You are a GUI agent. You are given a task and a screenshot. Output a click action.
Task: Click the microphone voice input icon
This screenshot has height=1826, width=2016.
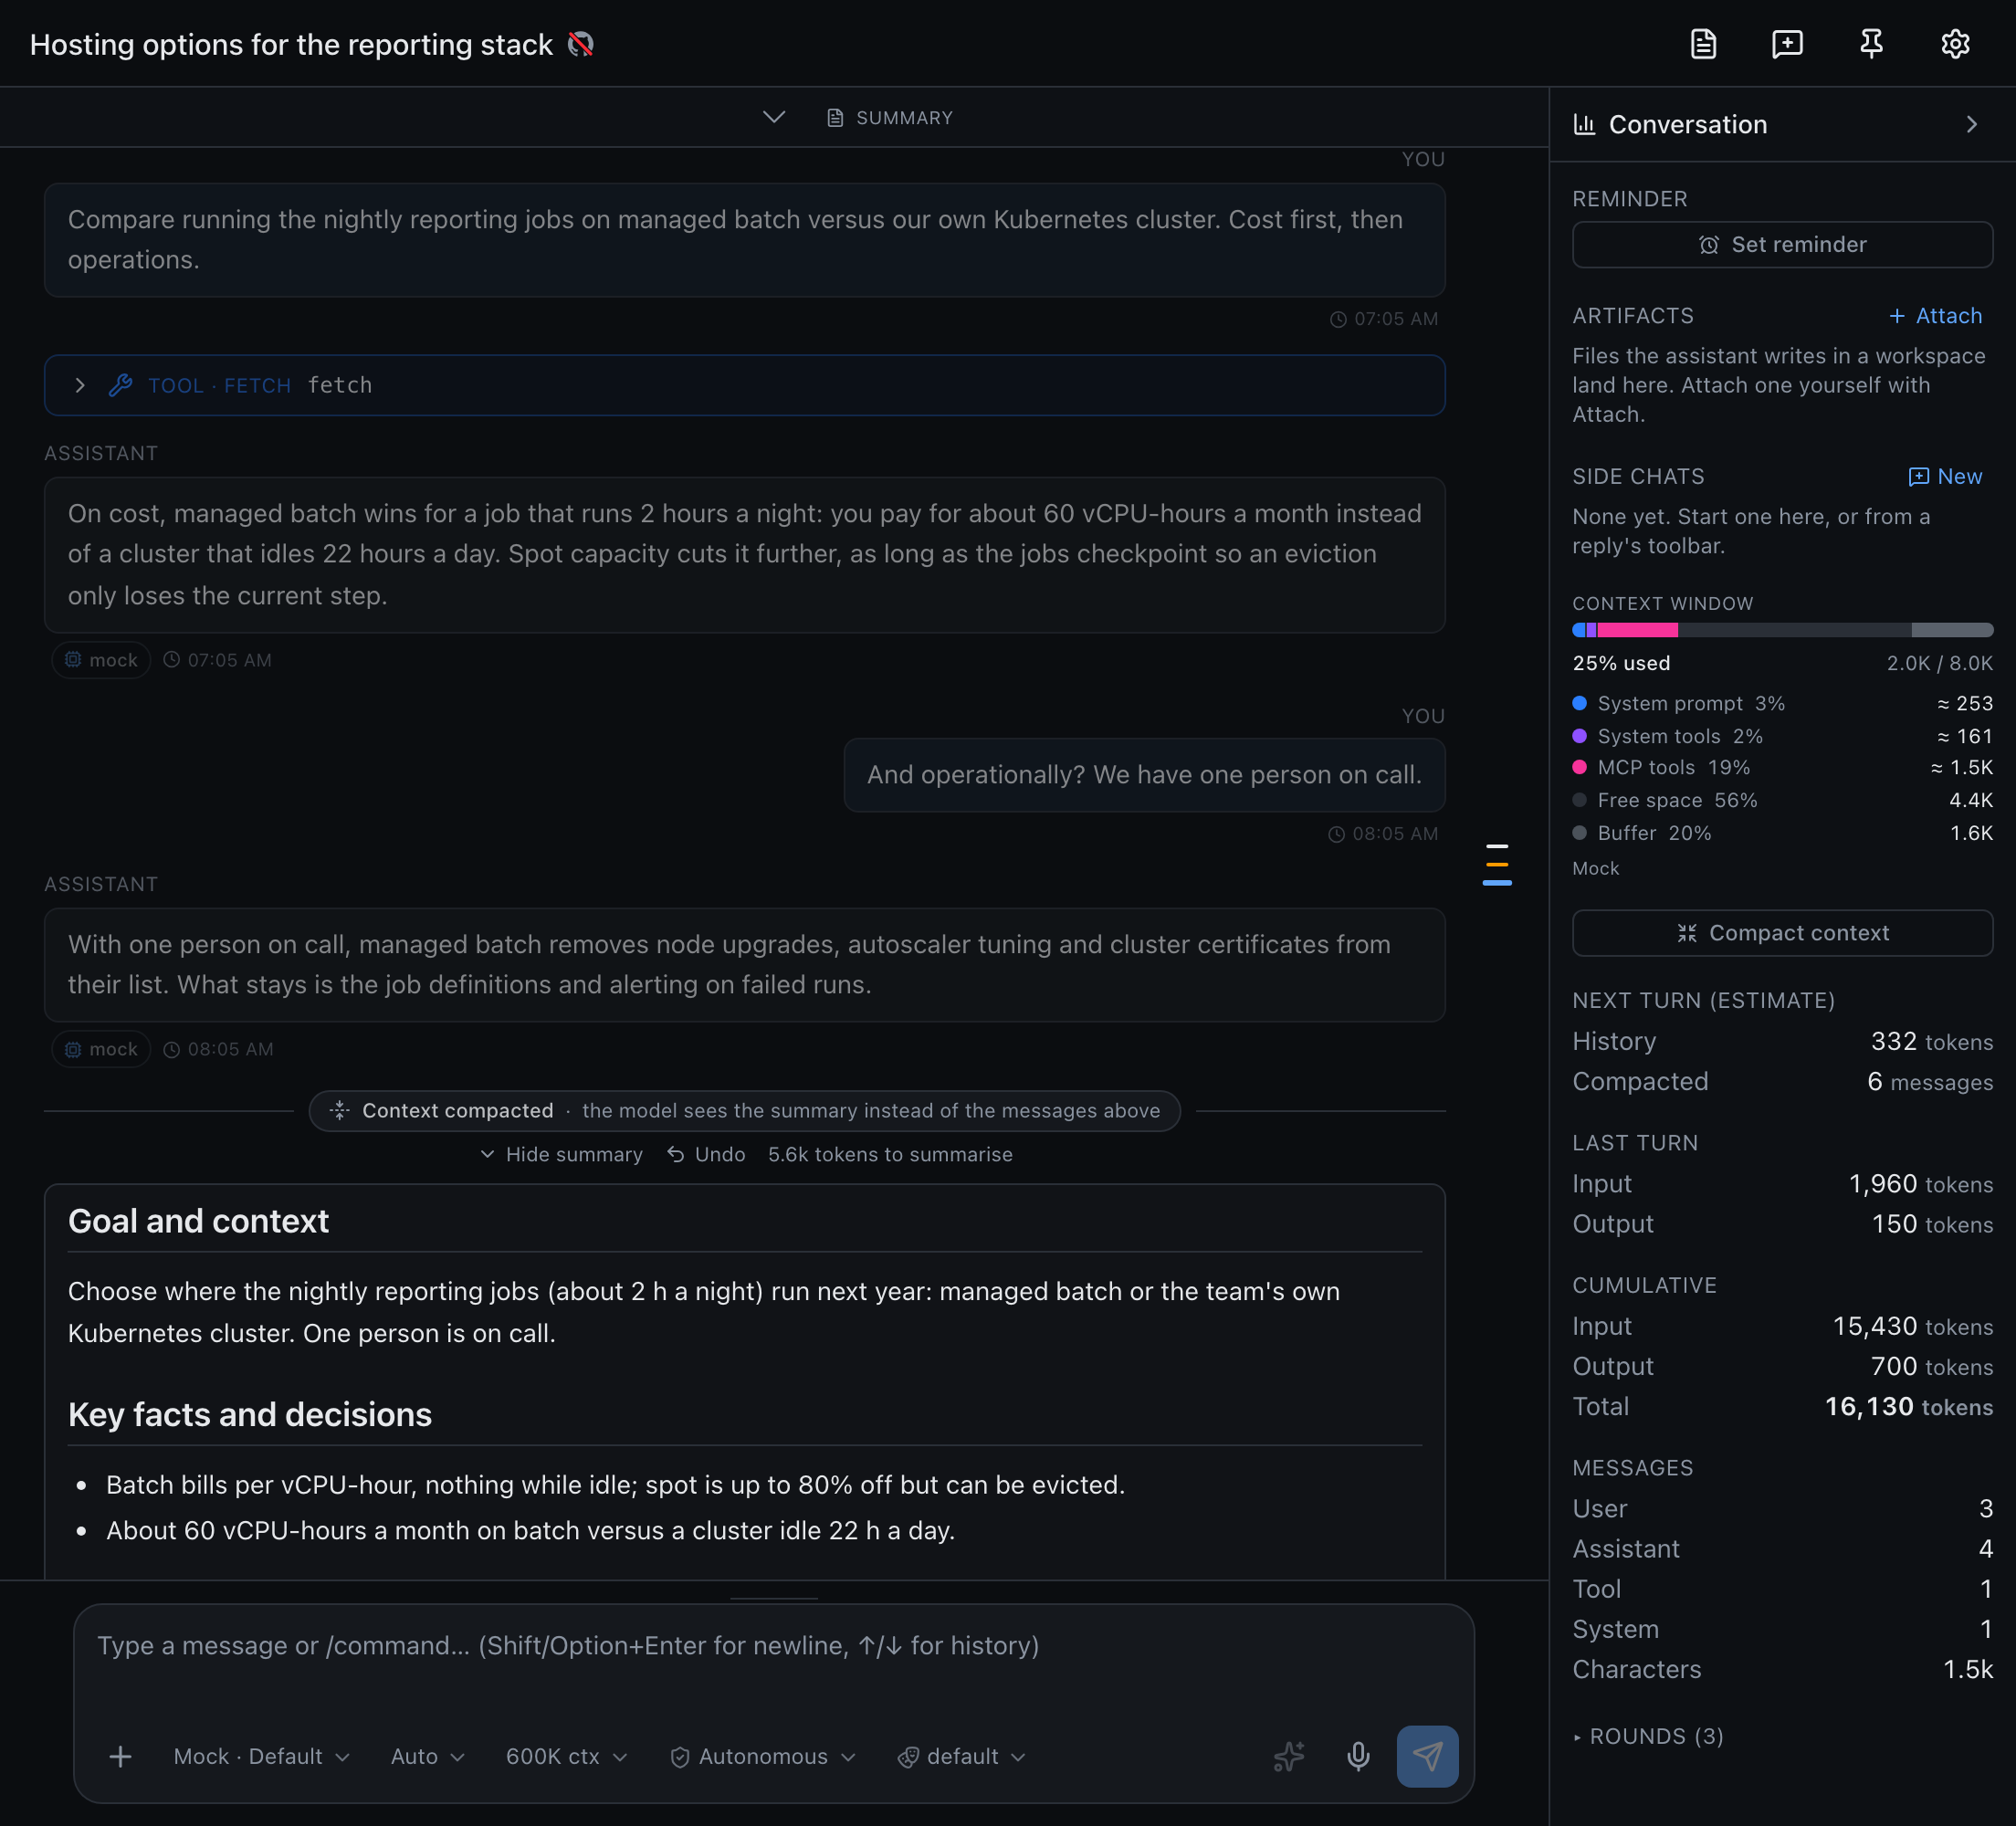1358,1756
